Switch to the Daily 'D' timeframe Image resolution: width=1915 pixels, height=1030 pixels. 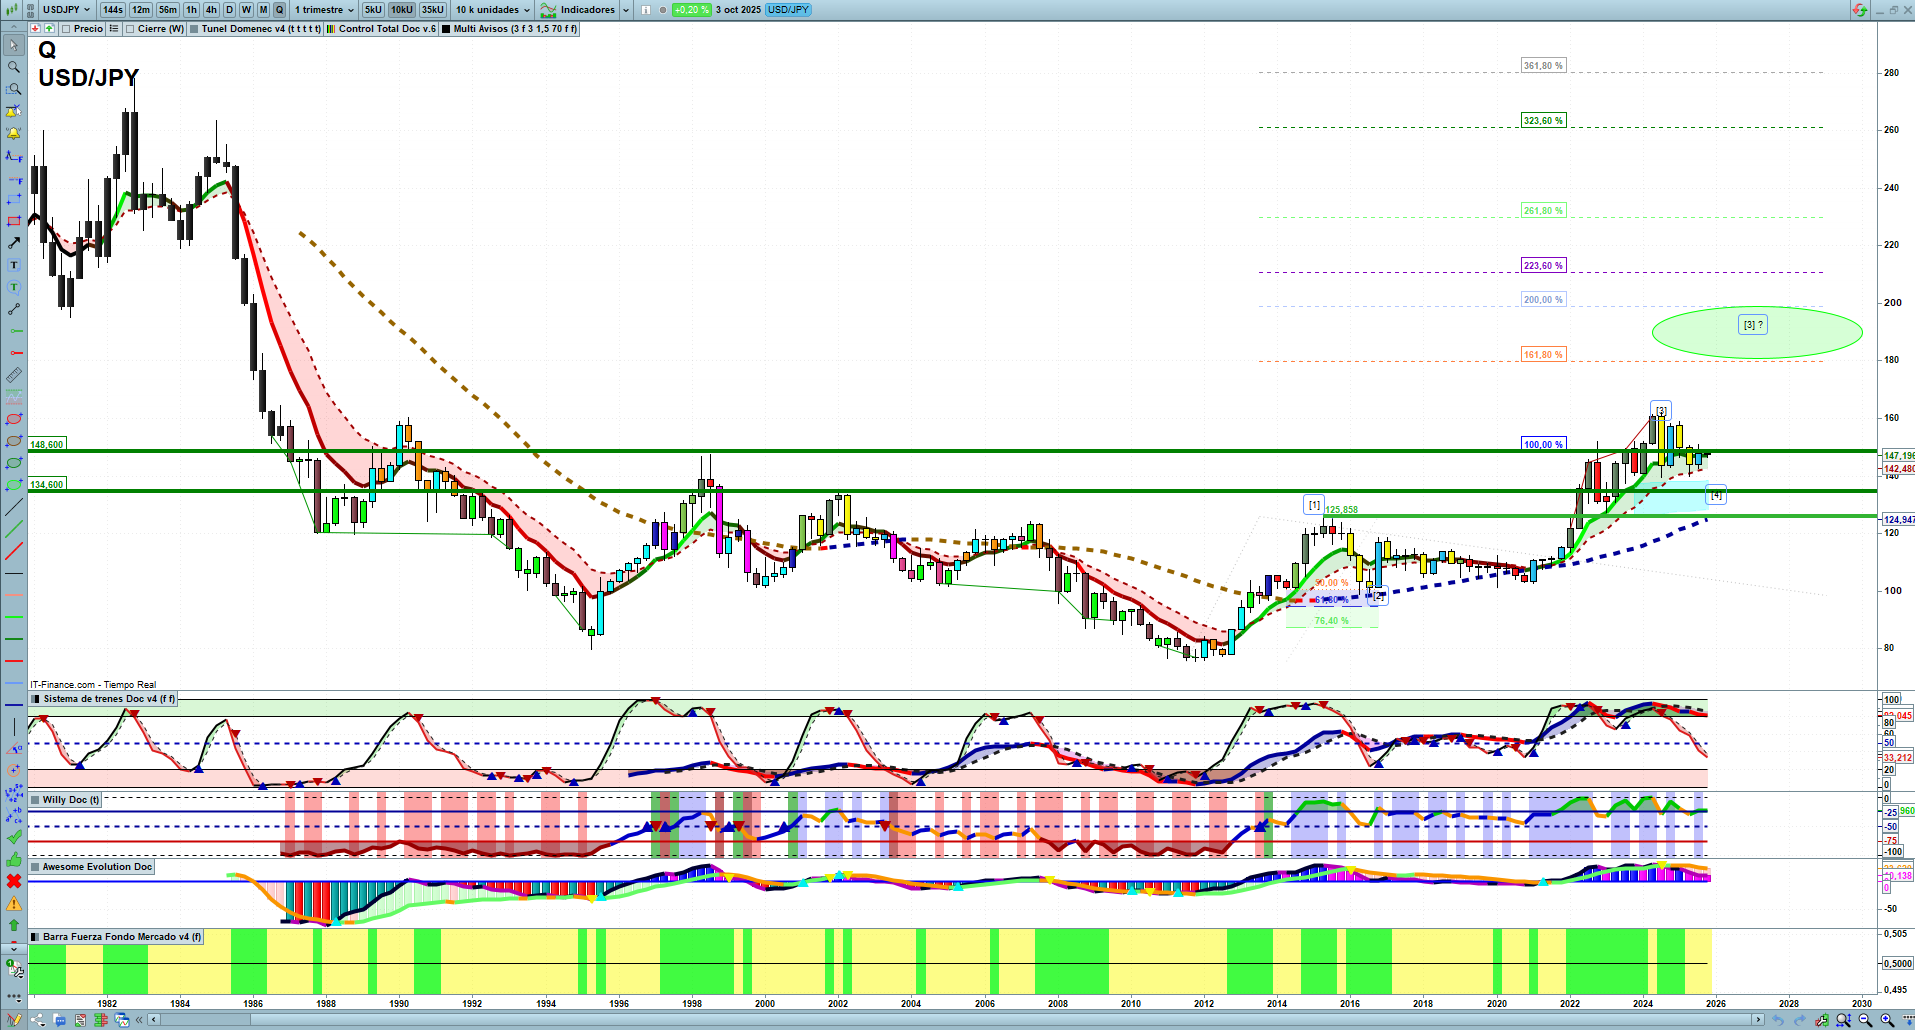(229, 10)
